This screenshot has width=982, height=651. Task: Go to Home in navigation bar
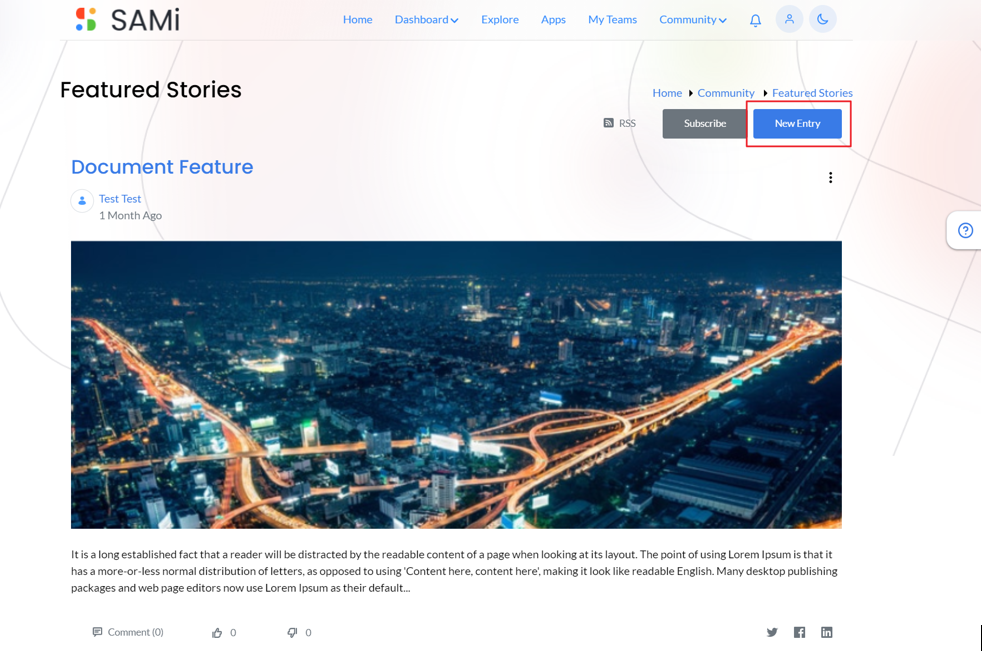pyautogui.click(x=358, y=19)
